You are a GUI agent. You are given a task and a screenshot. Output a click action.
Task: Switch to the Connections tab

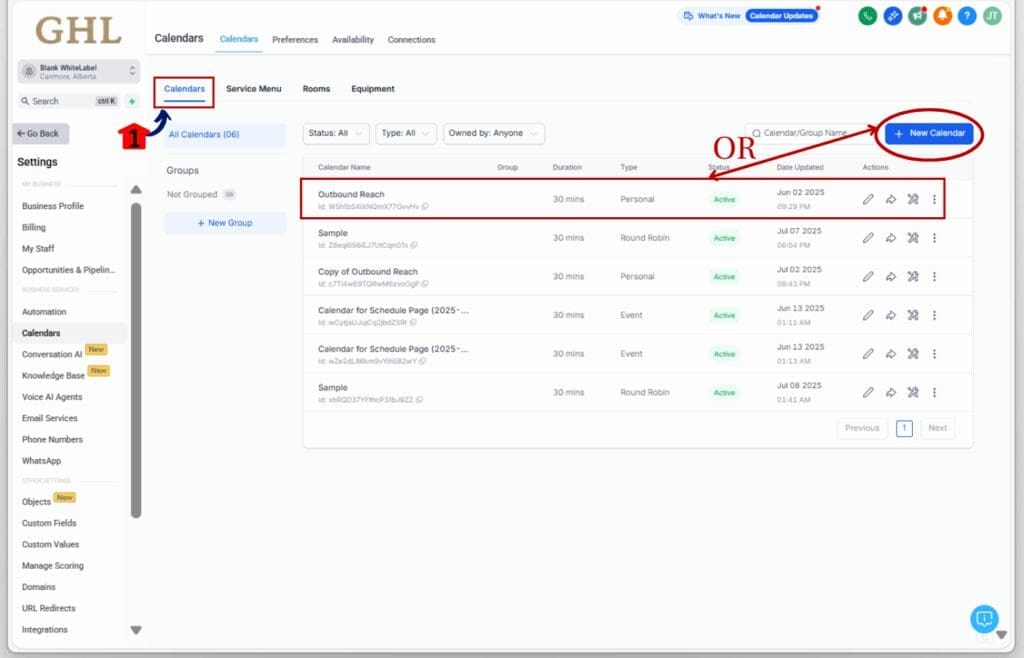(411, 40)
